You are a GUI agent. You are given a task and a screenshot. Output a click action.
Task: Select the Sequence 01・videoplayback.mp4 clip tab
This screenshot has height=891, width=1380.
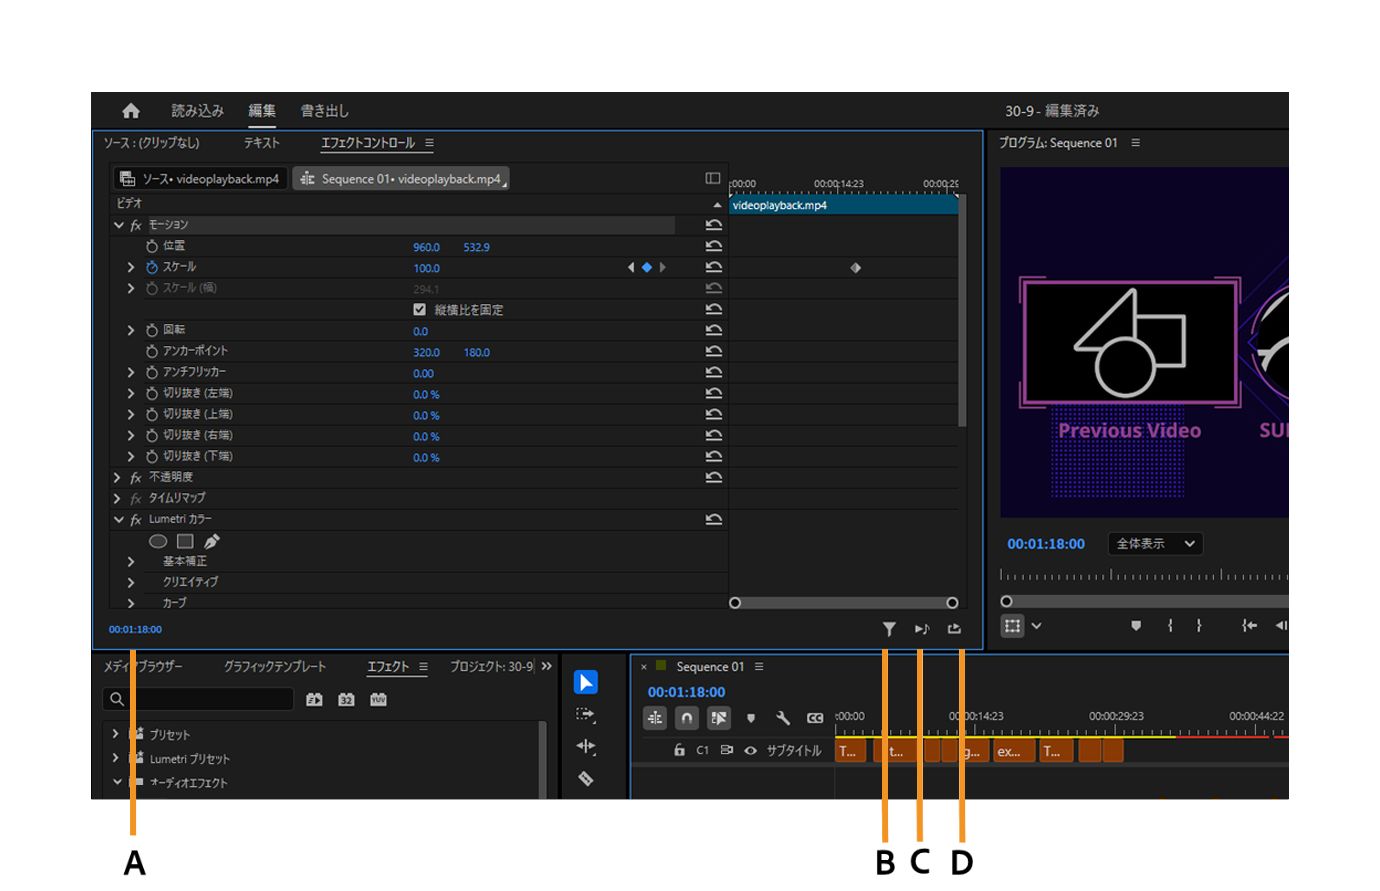(x=401, y=179)
